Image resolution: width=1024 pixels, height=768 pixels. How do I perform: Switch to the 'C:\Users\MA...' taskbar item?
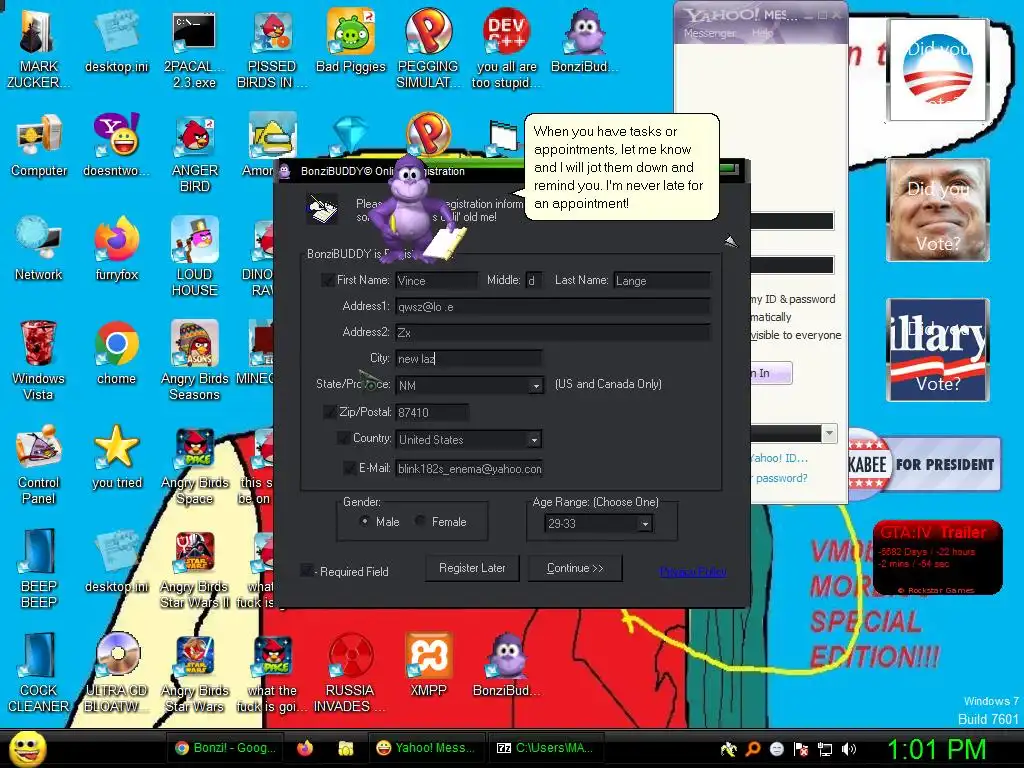click(x=546, y=748)
